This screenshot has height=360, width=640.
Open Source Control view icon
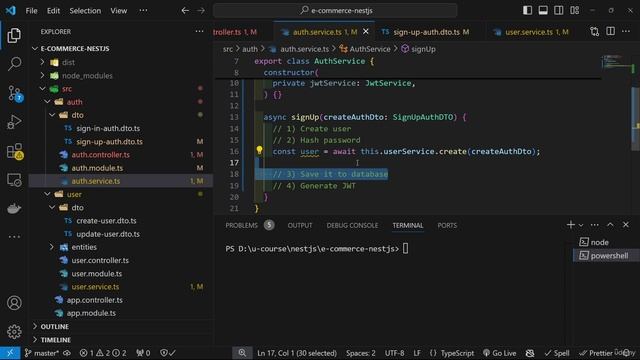[15, 93]
